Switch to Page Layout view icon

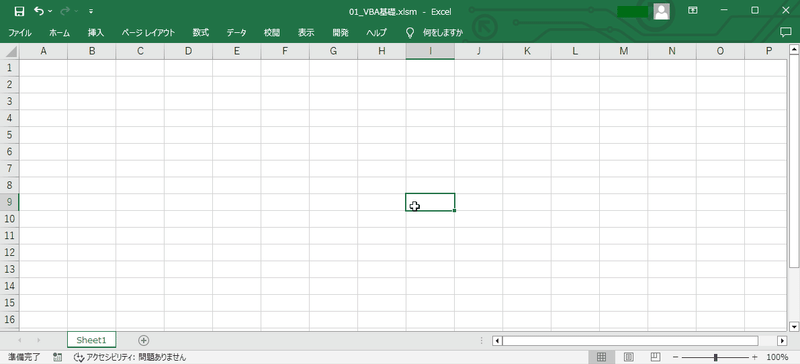click(629, 357)
